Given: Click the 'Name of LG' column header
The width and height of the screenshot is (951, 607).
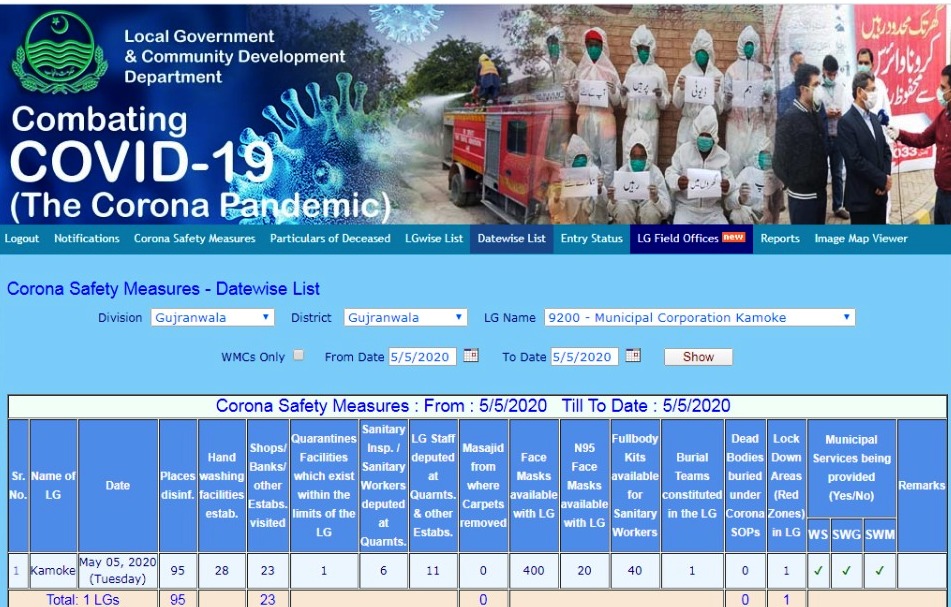Looking at the screenshot, I should pos(53,485).
